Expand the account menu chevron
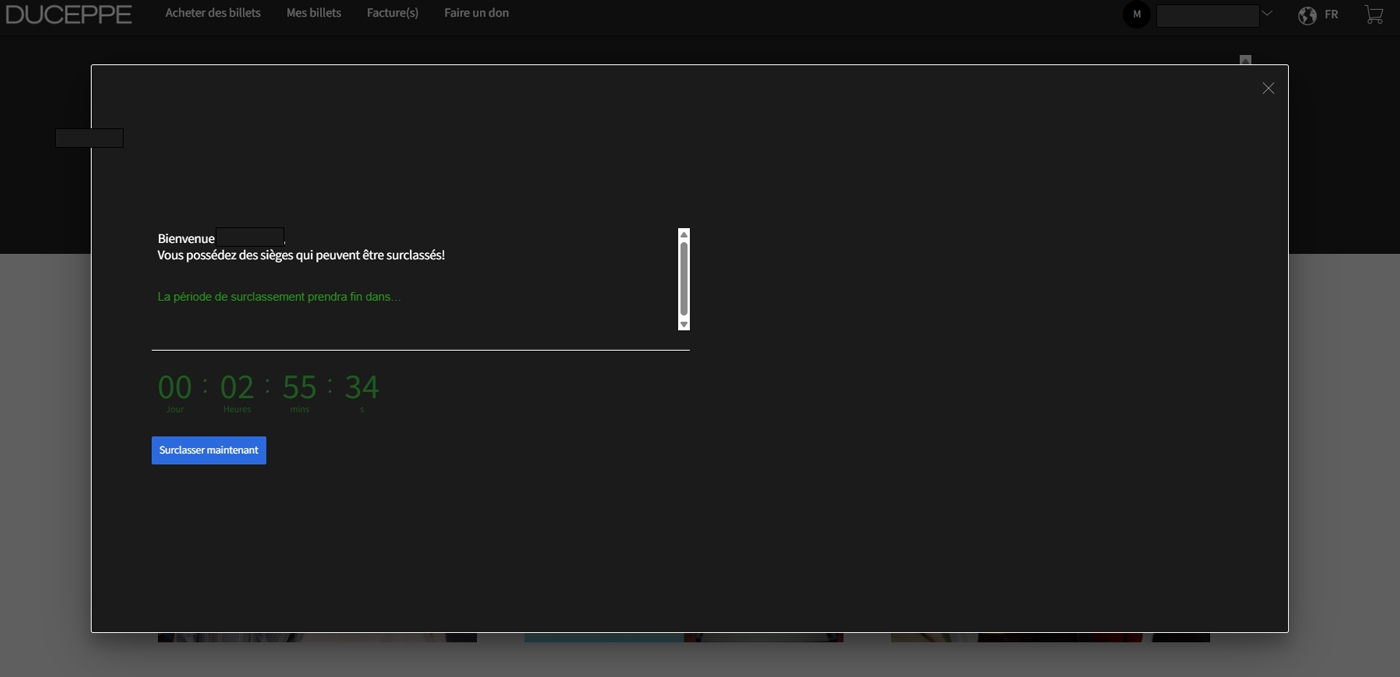 [1267, 14]
